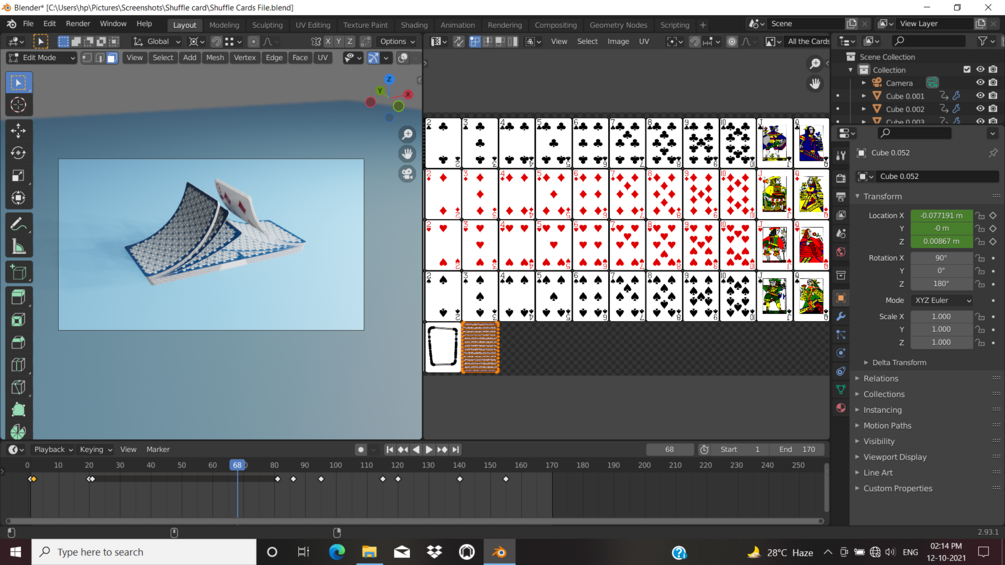Toggle the auto keying record button
1005x565 pixels.
pyautogui.click(x=361, y=450)
